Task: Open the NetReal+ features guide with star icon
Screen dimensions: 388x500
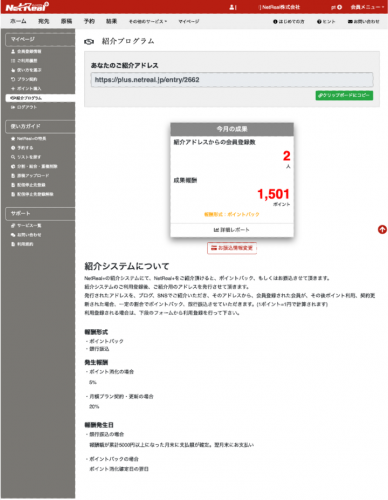Action: pos(29,139)
